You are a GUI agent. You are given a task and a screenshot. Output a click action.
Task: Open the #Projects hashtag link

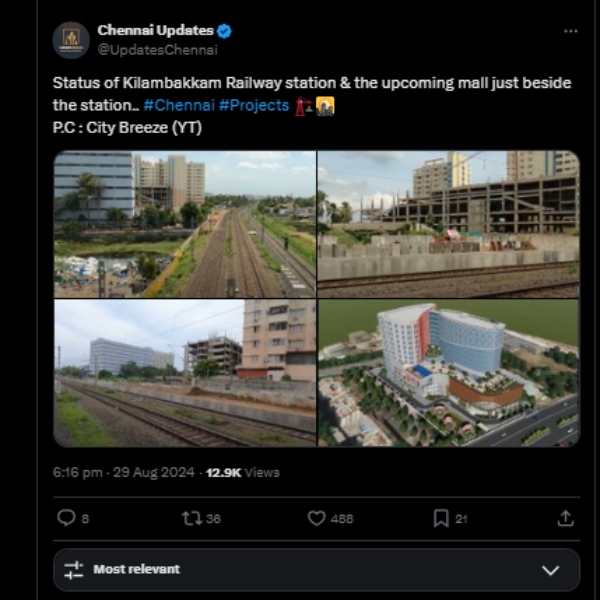point(252,105)
